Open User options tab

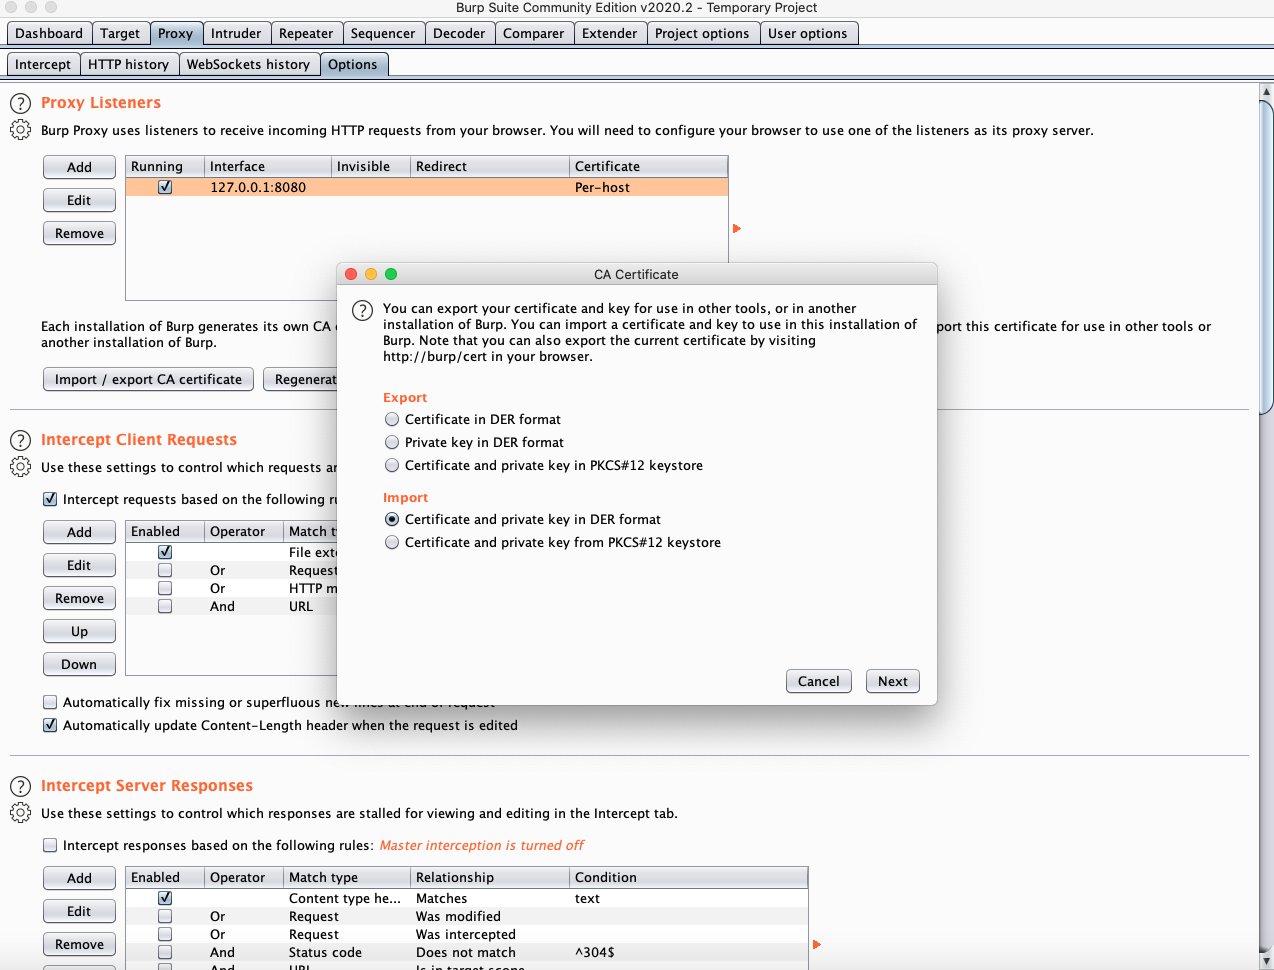(x=808, y=33)
